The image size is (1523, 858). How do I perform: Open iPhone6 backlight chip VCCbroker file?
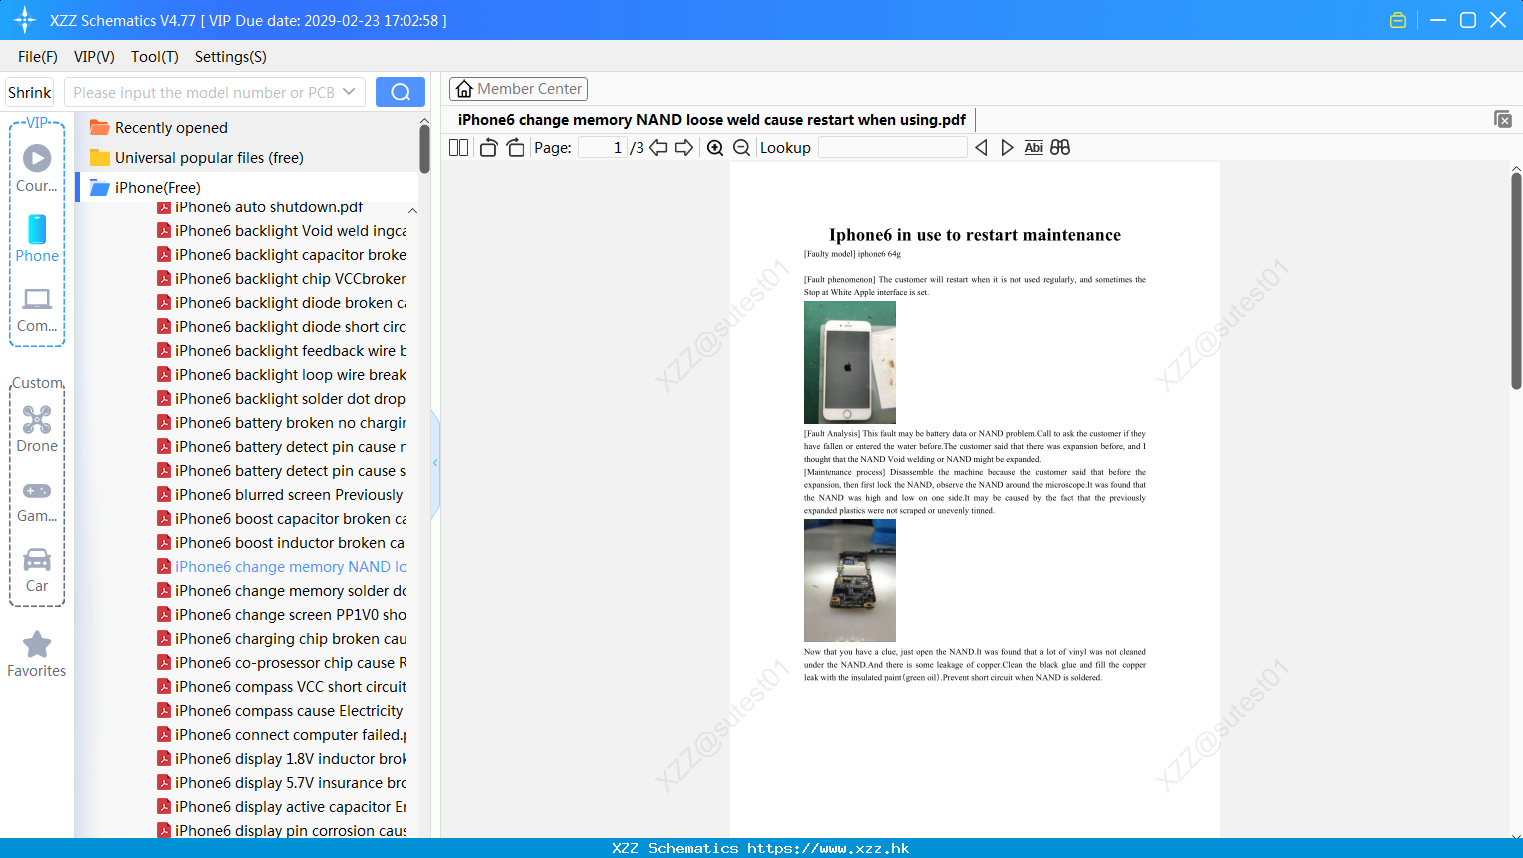pyautogui.click(x=282, y=279)
